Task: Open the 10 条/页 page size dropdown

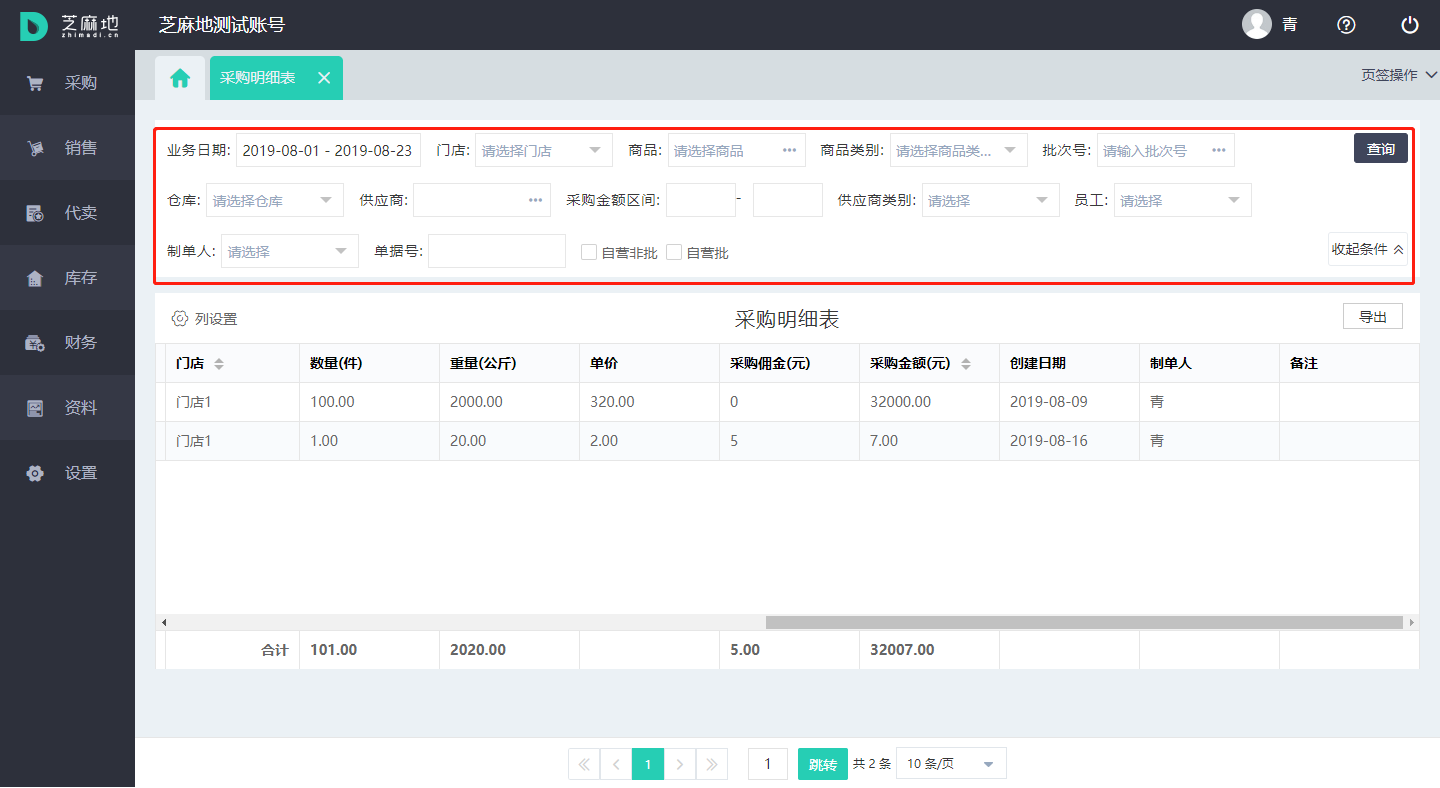Action: coord(951,764)
